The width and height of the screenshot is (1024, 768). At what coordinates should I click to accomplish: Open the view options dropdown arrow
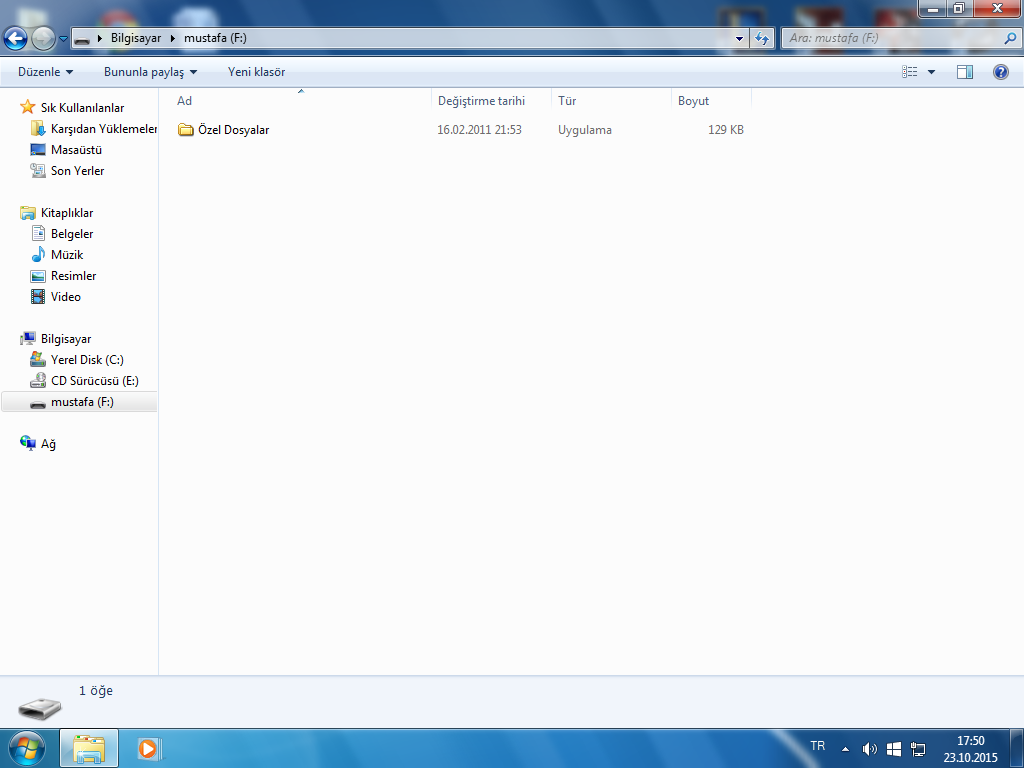pyautogui.click(x=932, y=72)
